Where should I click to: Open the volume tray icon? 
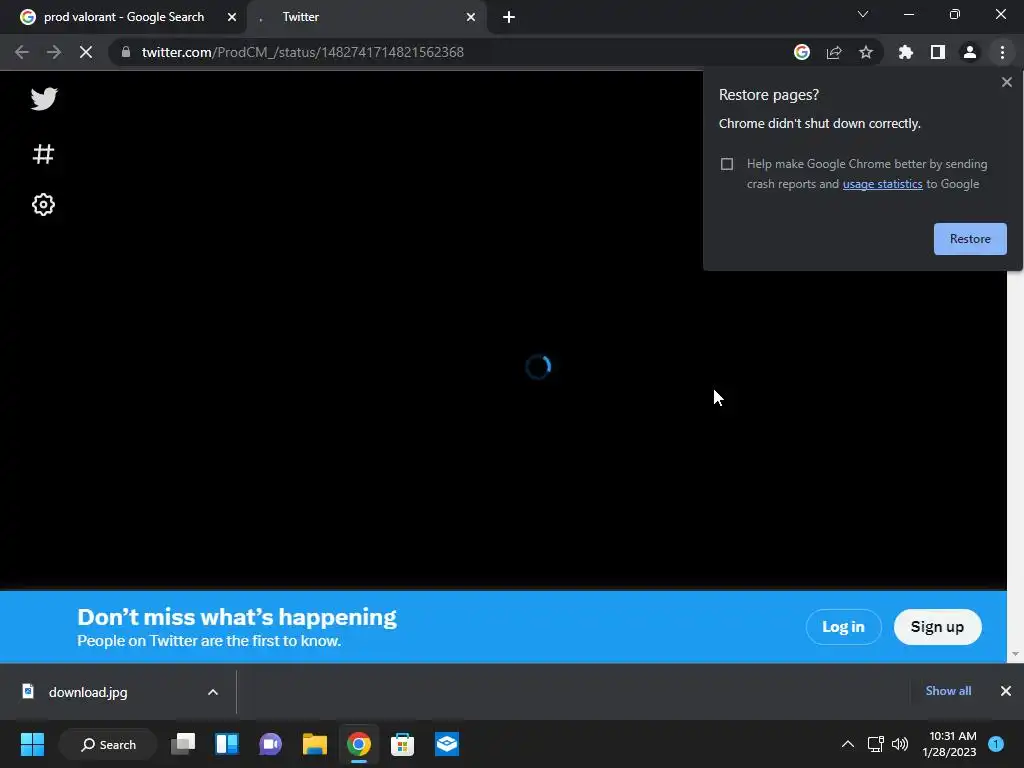pyautogui.click(x=900, y=744)
